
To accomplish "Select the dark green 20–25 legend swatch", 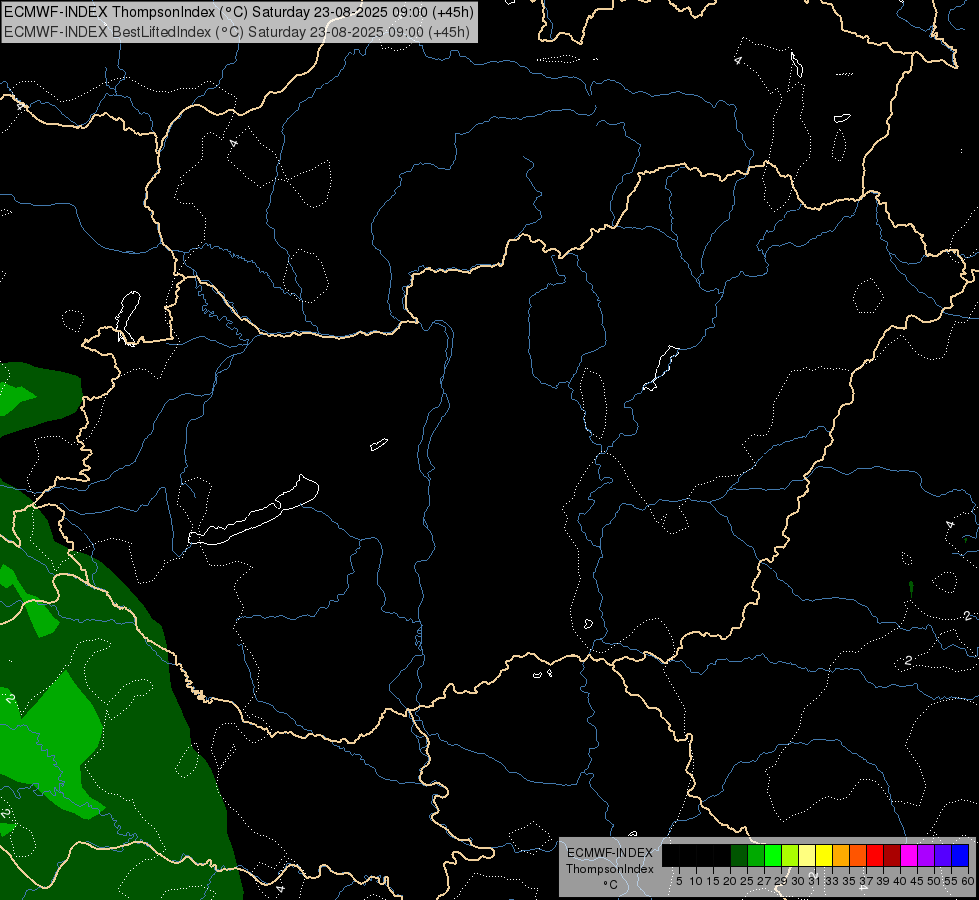I will click(x=739, y=855).
